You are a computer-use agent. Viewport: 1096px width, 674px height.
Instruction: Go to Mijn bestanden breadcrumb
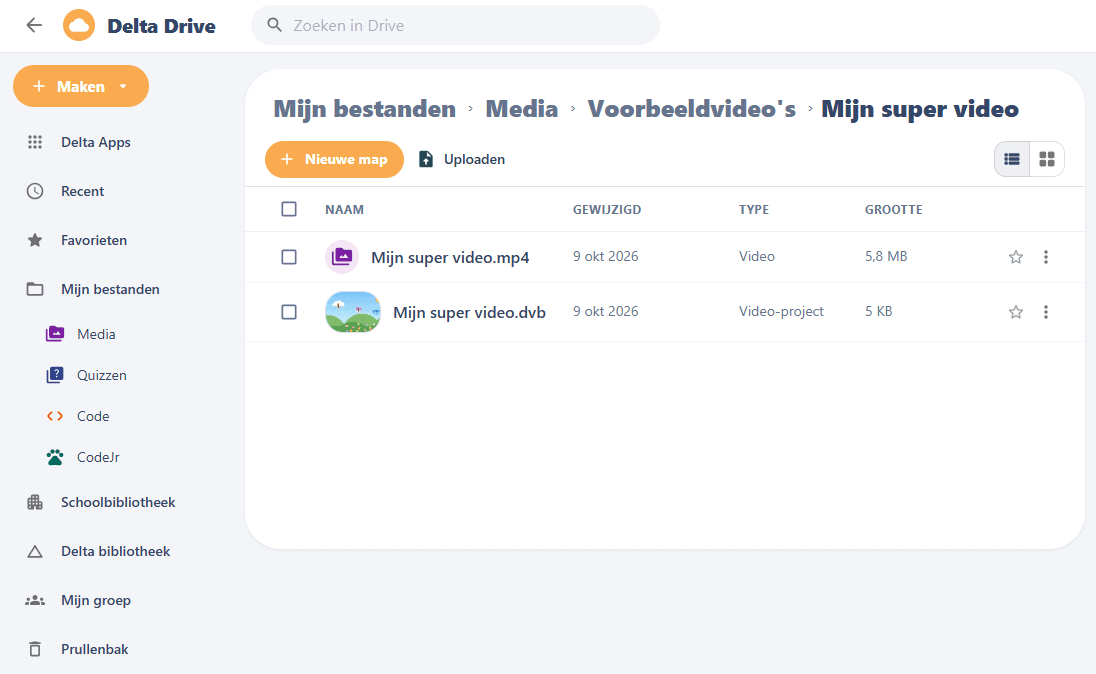[364, 109]
